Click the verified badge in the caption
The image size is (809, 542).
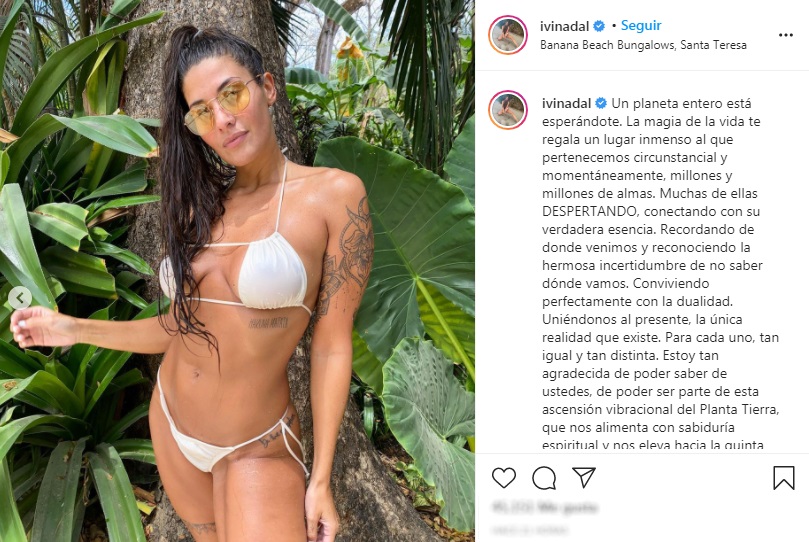[601, 104]
